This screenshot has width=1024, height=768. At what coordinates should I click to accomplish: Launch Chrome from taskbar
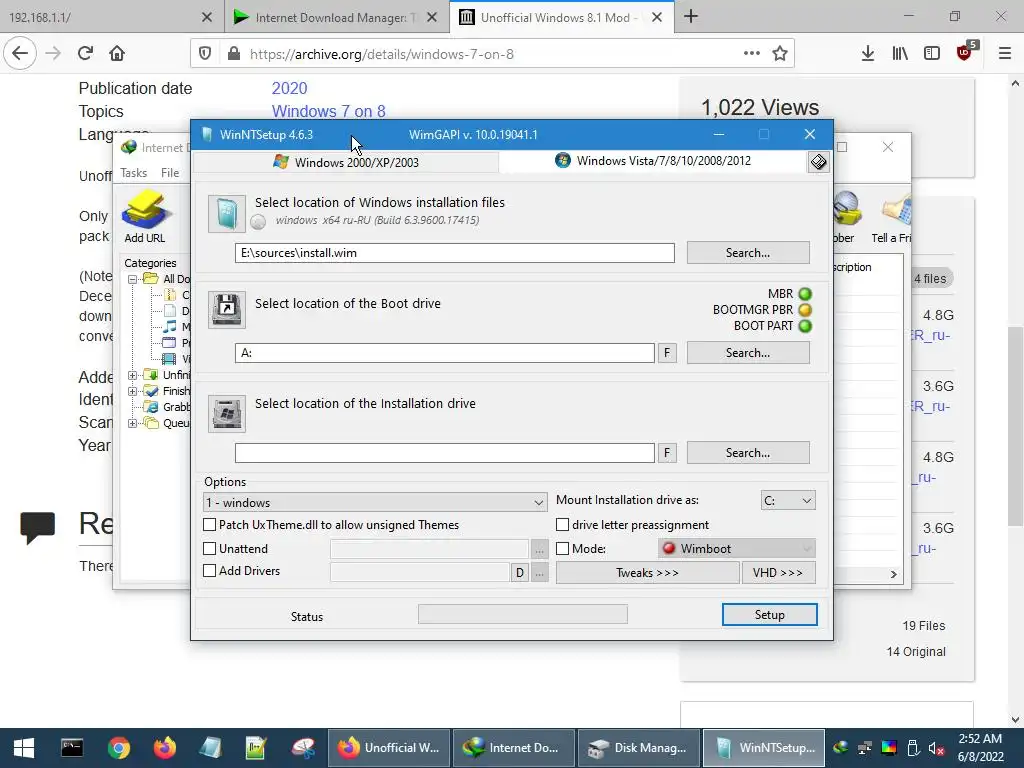point(119,748)
